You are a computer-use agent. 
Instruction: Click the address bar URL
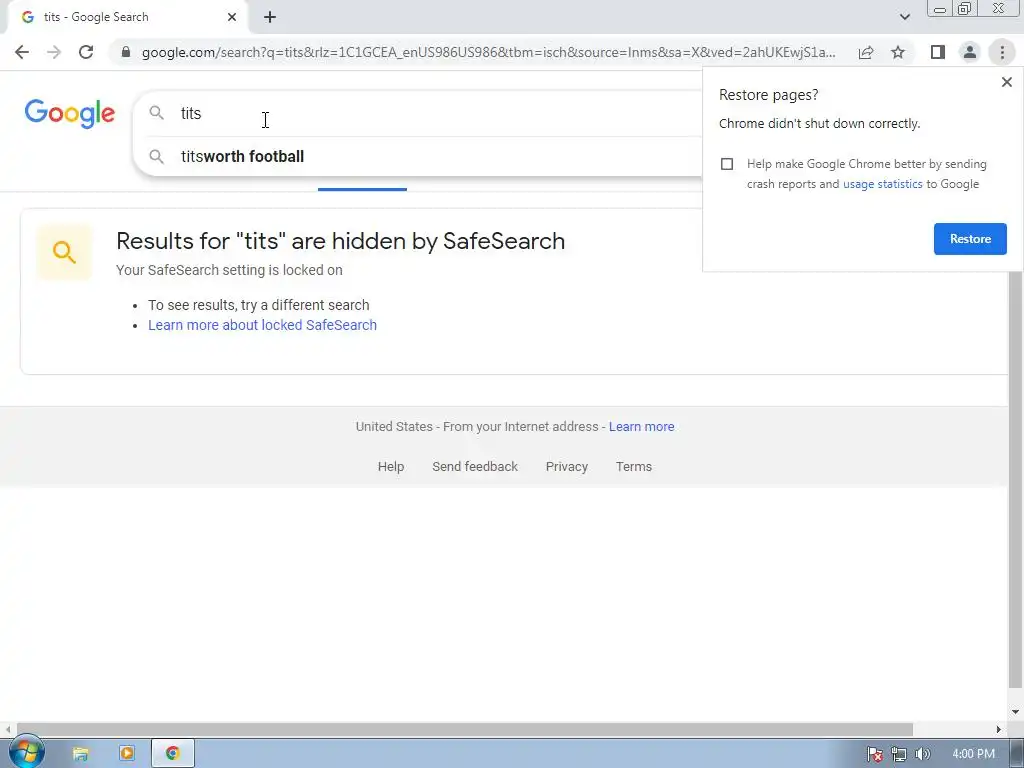tap(488, 52)
